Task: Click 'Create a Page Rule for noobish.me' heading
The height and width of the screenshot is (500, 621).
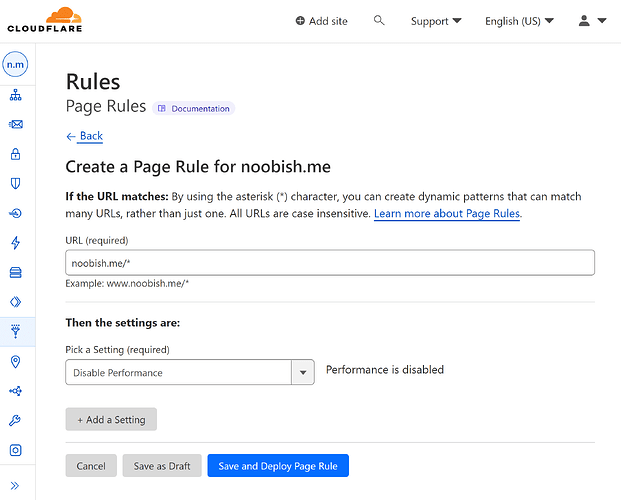Action: [x=198, y=167]
